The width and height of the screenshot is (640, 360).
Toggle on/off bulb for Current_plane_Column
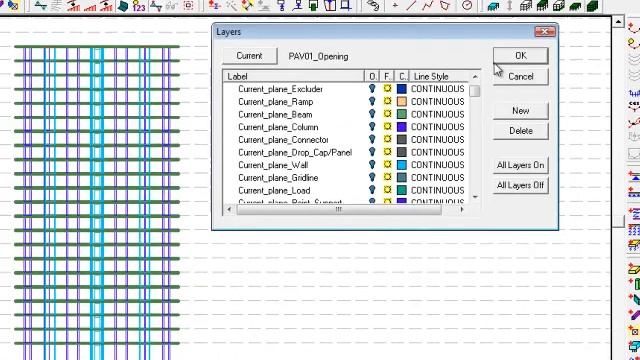point(372,127)
